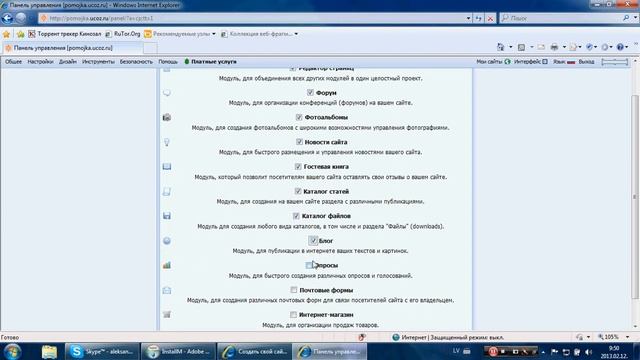This screenshot has height=360, width=640.
Task: Open the address bar history dropdown
Action: (468, 18)
